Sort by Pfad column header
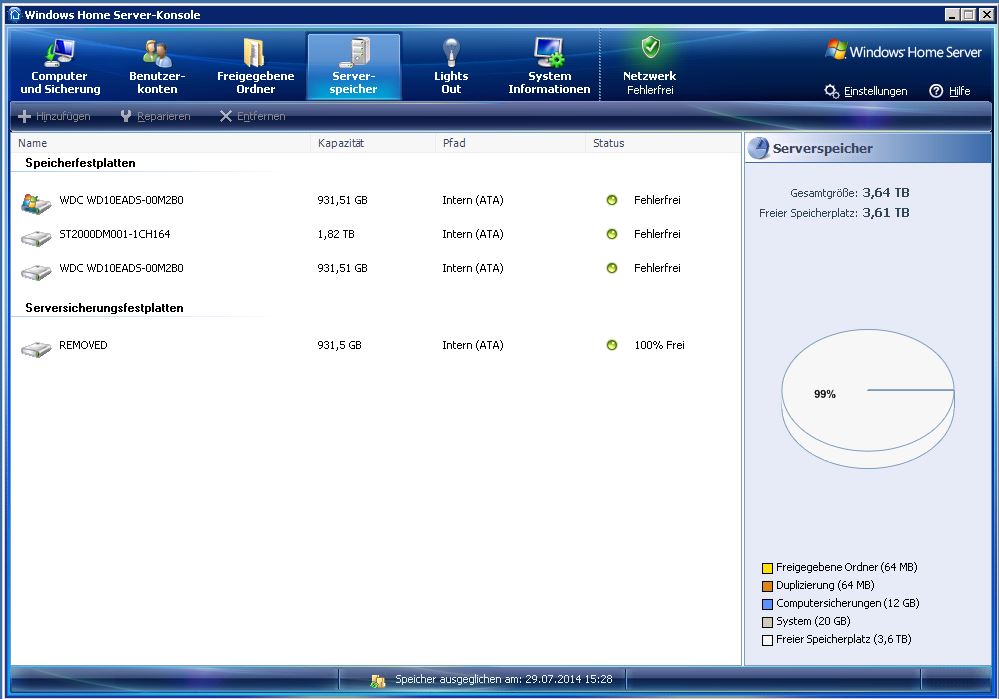Viewport: 999px width, 699px height. tap(511, 143)
